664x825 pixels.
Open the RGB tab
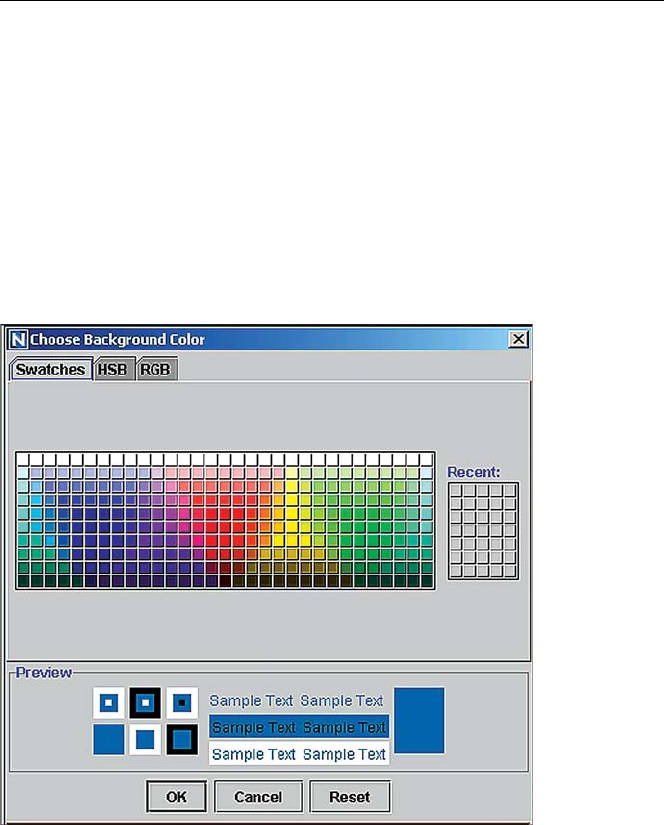click(x=155, y=369)
